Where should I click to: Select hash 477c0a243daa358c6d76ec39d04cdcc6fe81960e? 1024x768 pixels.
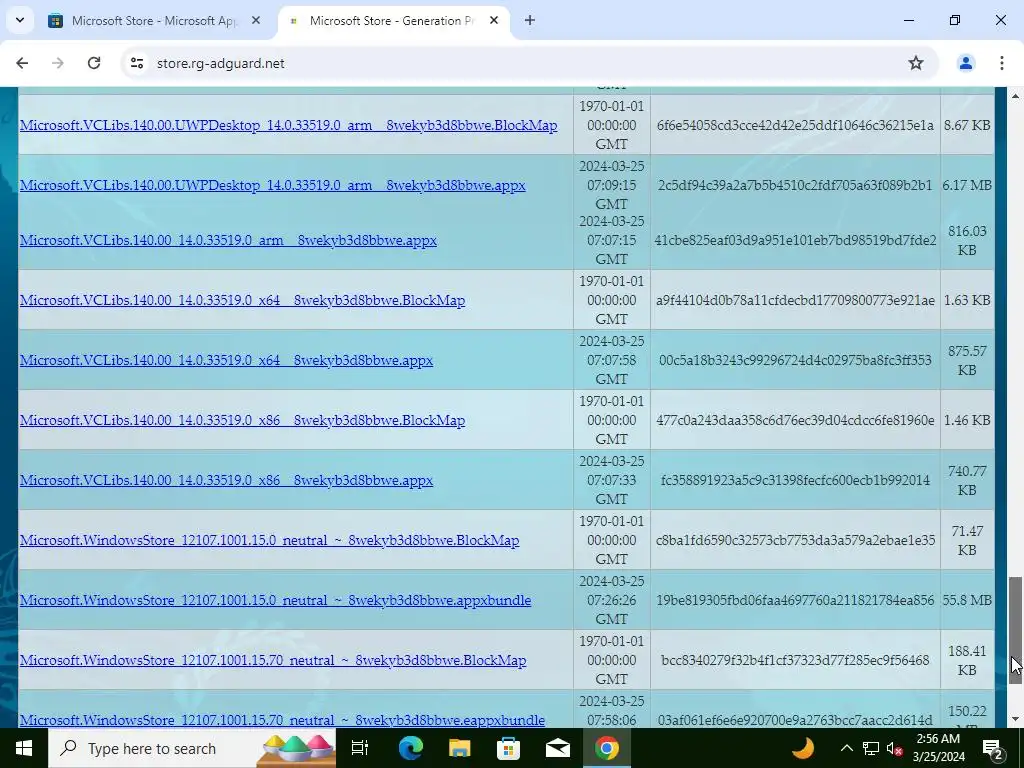click(x=795, y=420)
